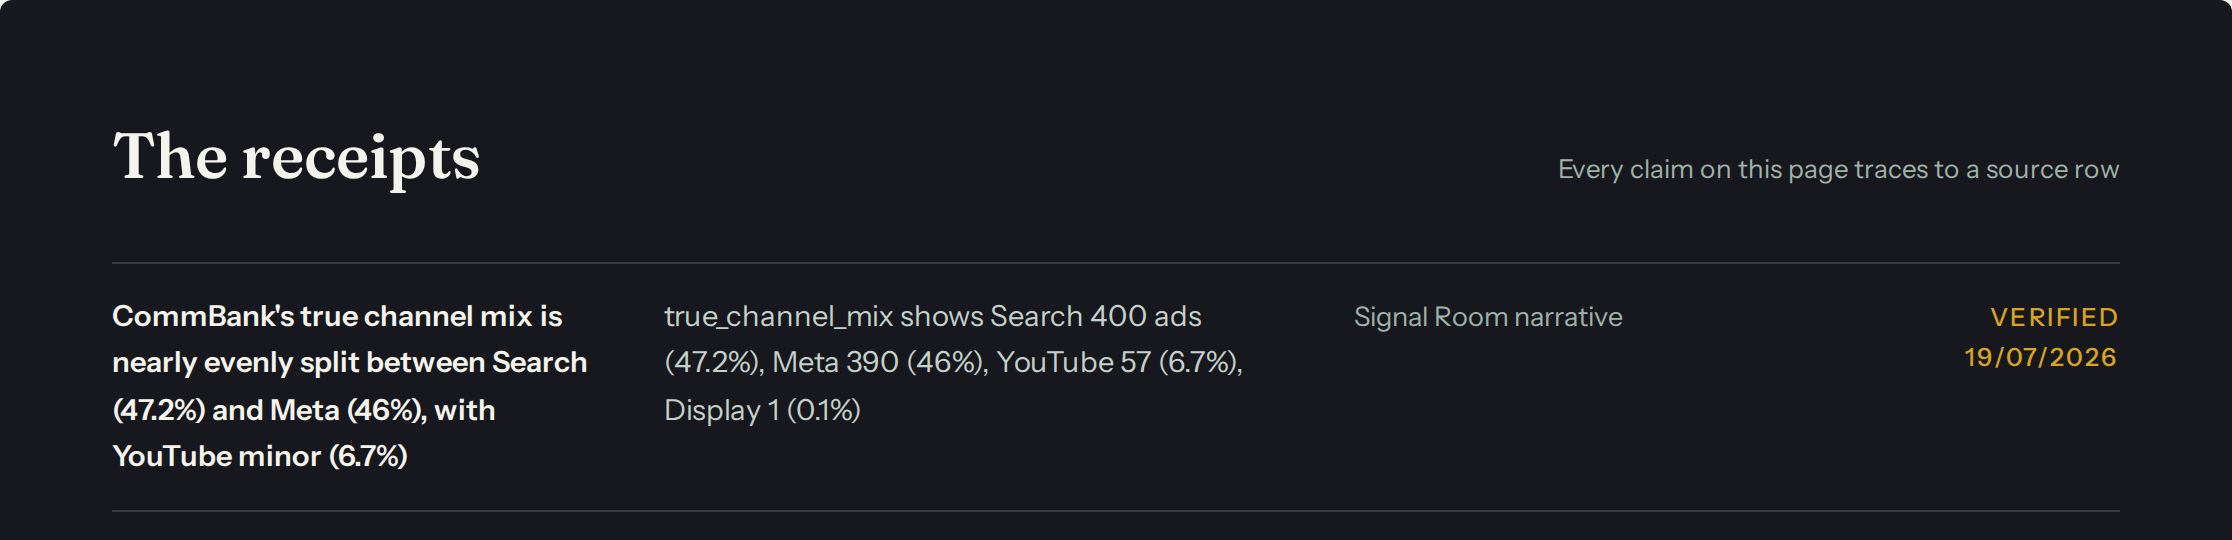This screenshot has height=540, width=2232.
Task: Click the "true_channel_mix" dataset name
Action: pyautogui.click(x=778, y=317)
